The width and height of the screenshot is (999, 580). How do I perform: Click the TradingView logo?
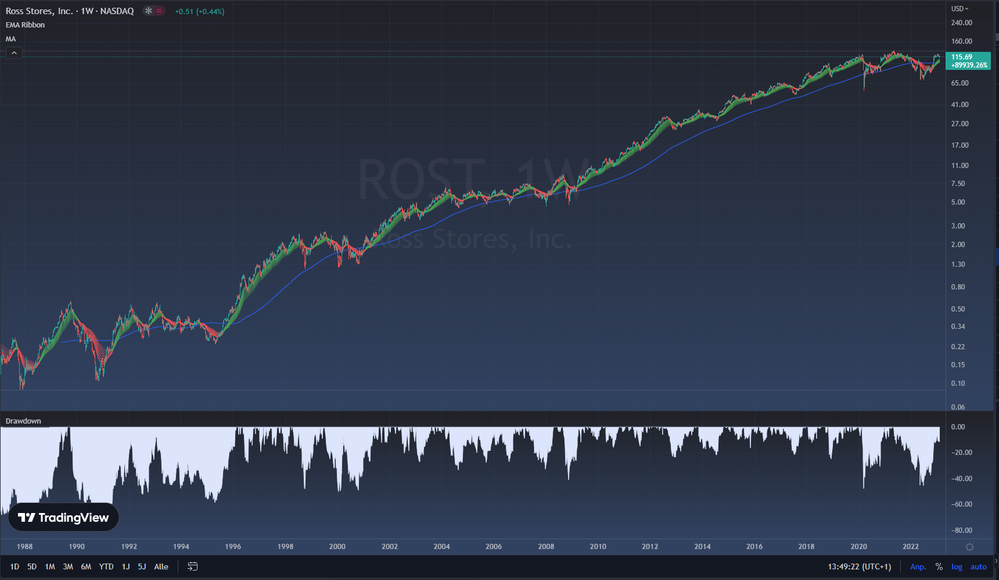click(63, 518)
